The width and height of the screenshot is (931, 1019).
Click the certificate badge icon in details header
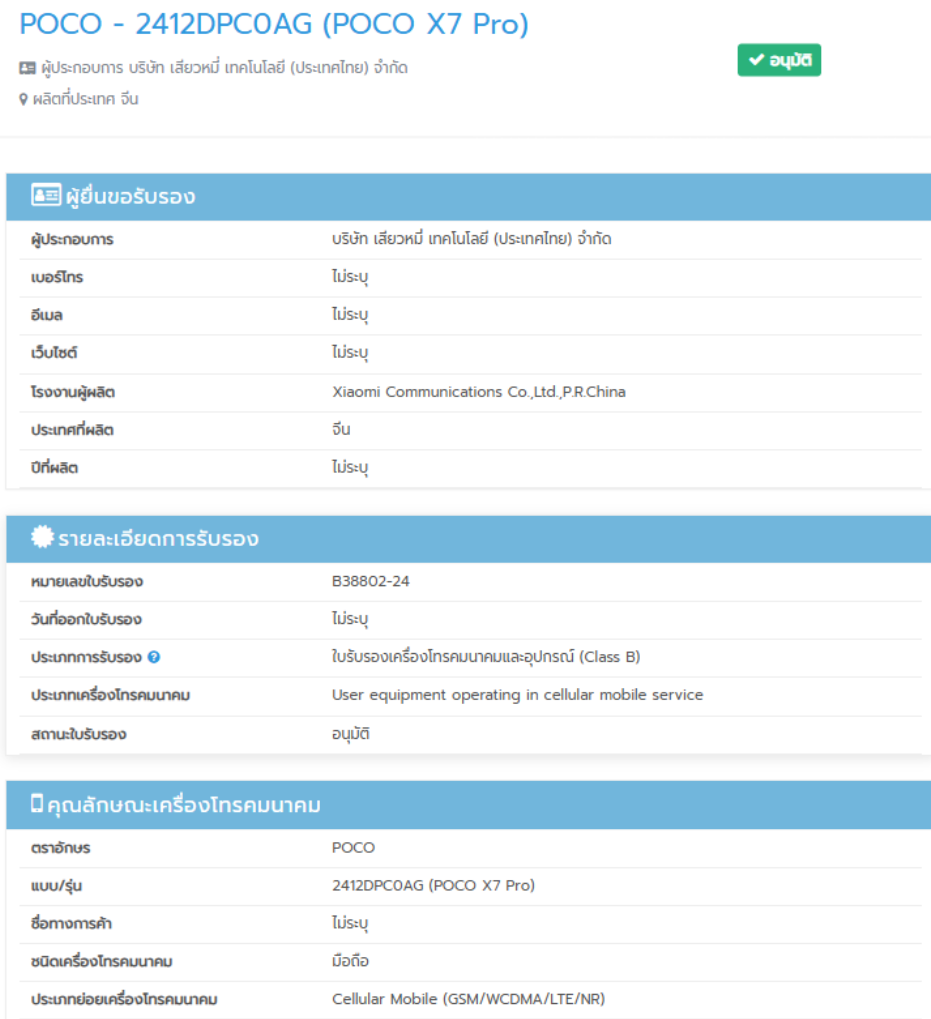42,537
